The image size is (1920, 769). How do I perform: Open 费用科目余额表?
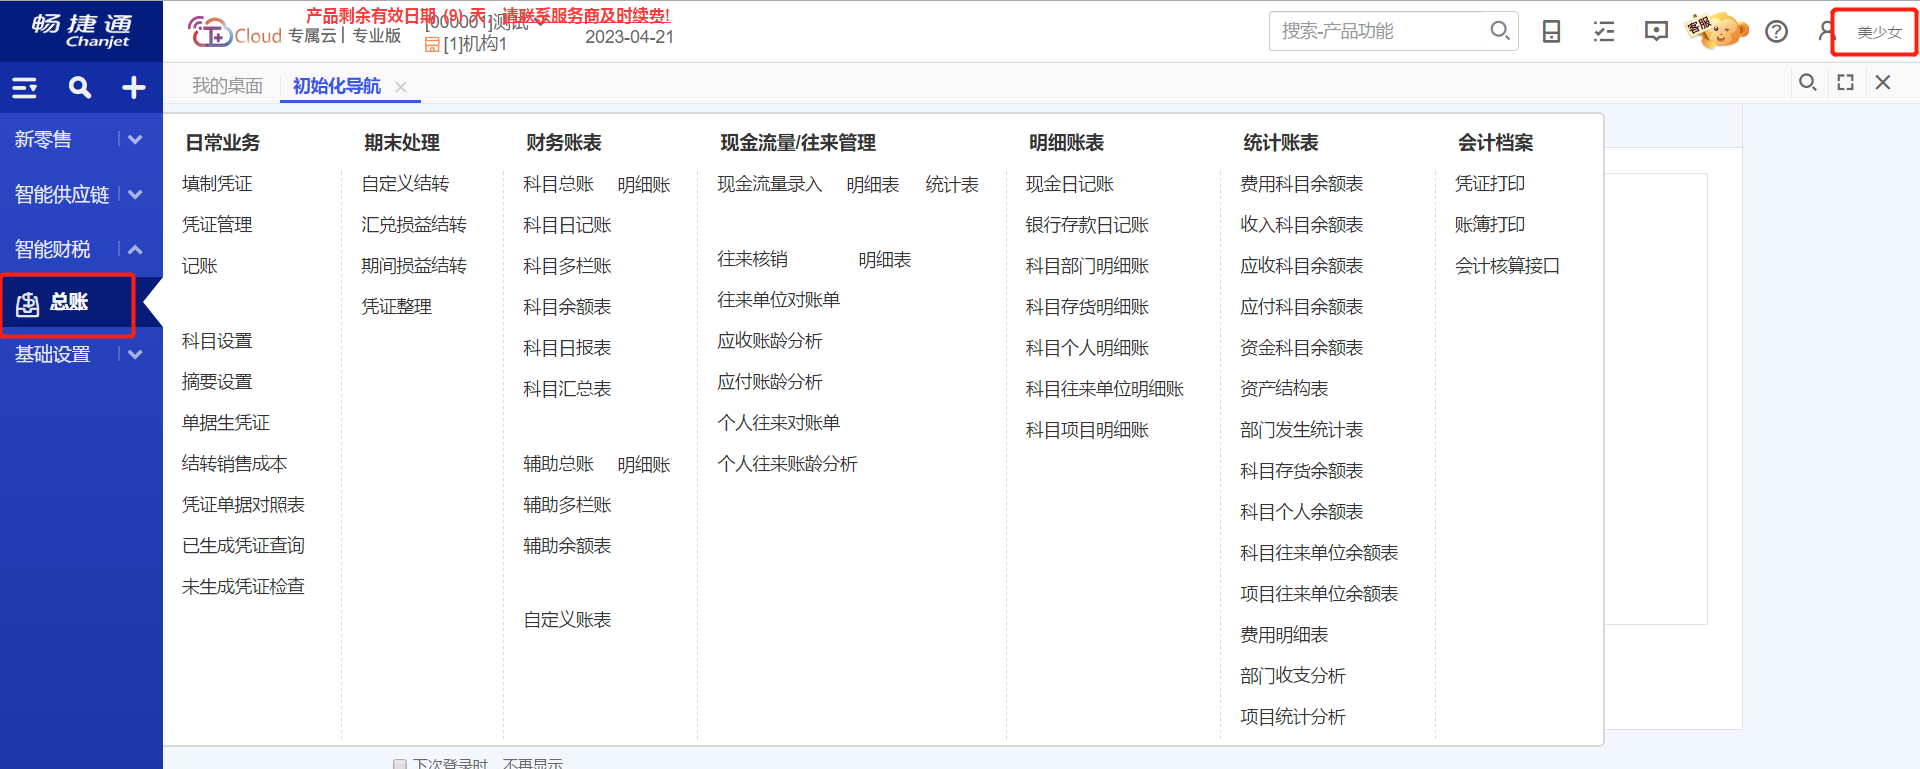[1302, 184]
